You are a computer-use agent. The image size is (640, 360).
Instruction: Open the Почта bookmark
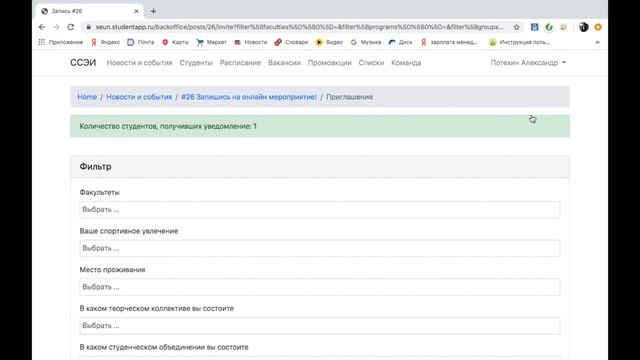pyautogui.click(x=141, y=42)
